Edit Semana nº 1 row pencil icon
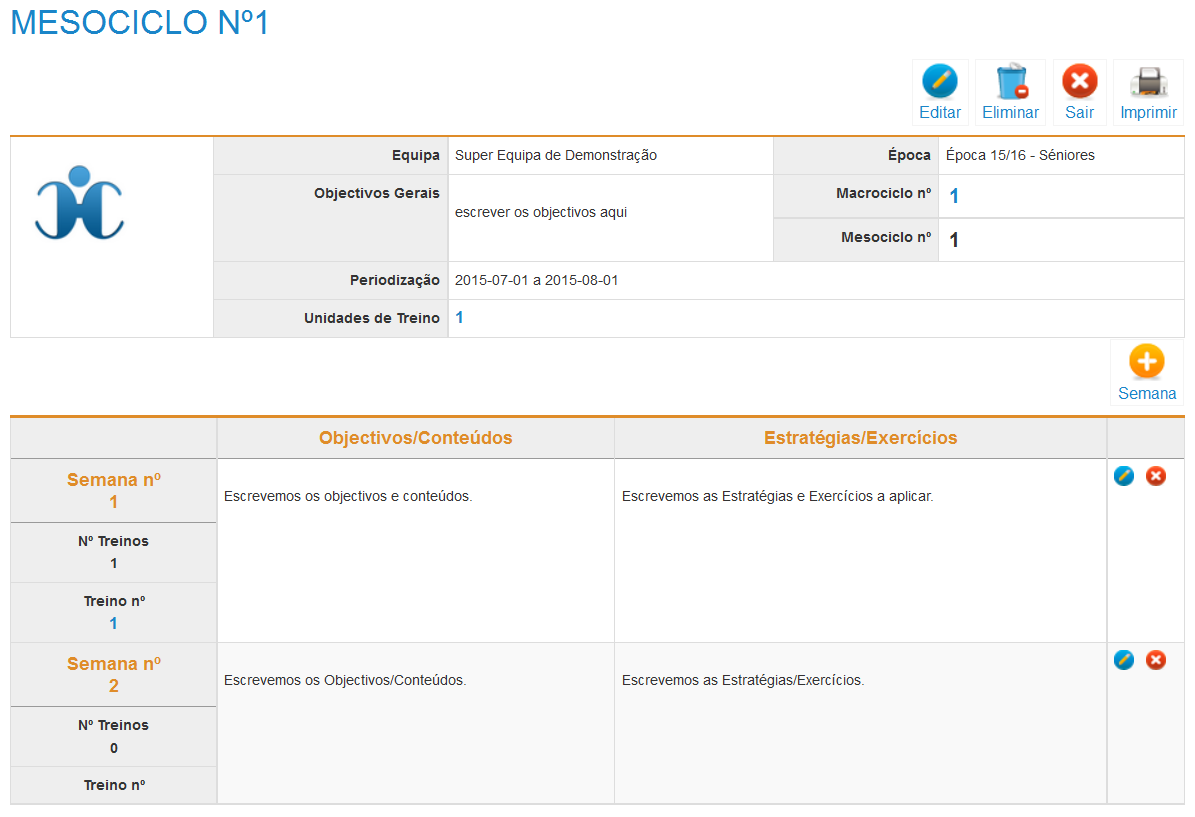Image resolution: width=1195 pixels, height=817 pixels. pyautogui.click(x=1124, y=476)
